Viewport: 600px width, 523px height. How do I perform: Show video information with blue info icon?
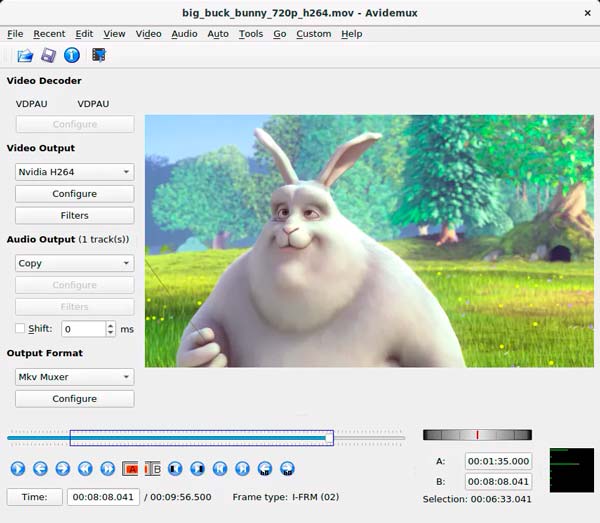point(72,55)
